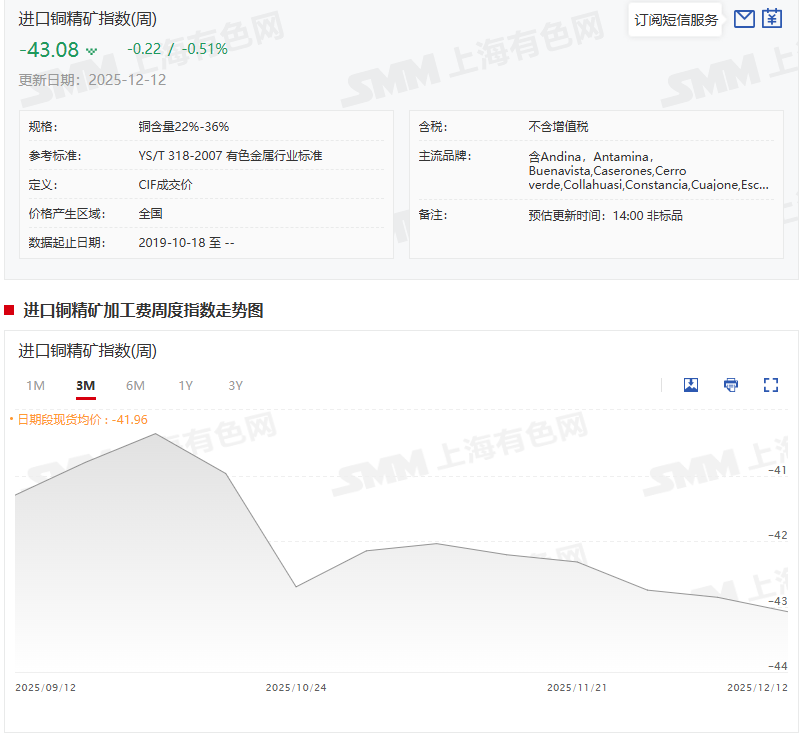Screen dimensions: 808x739
Task: Expand the chart to fullscreen
Action: [x=771, y=385]
